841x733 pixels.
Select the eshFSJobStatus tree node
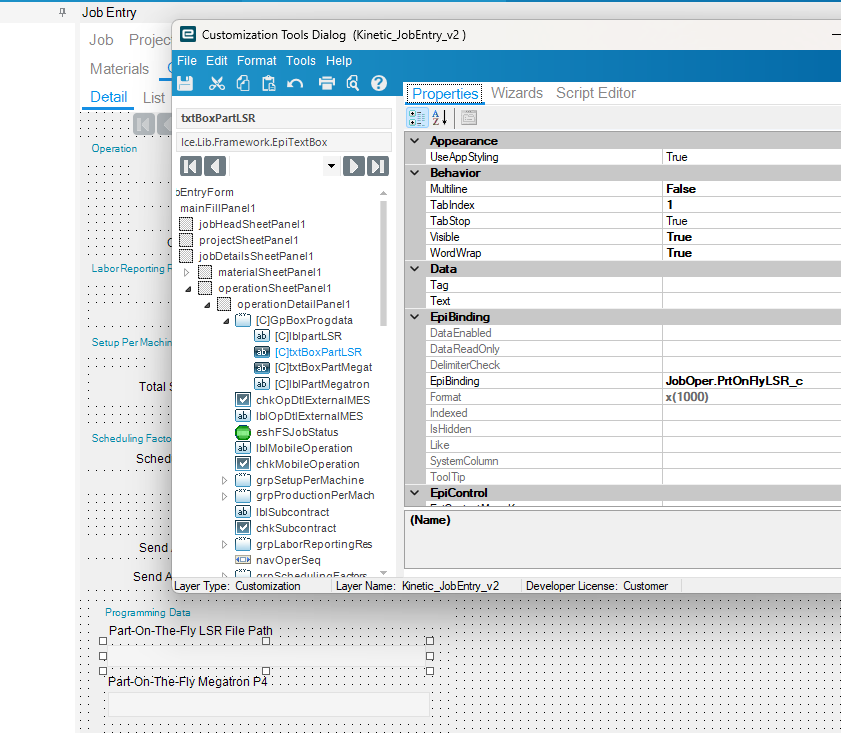coord(297,432)
